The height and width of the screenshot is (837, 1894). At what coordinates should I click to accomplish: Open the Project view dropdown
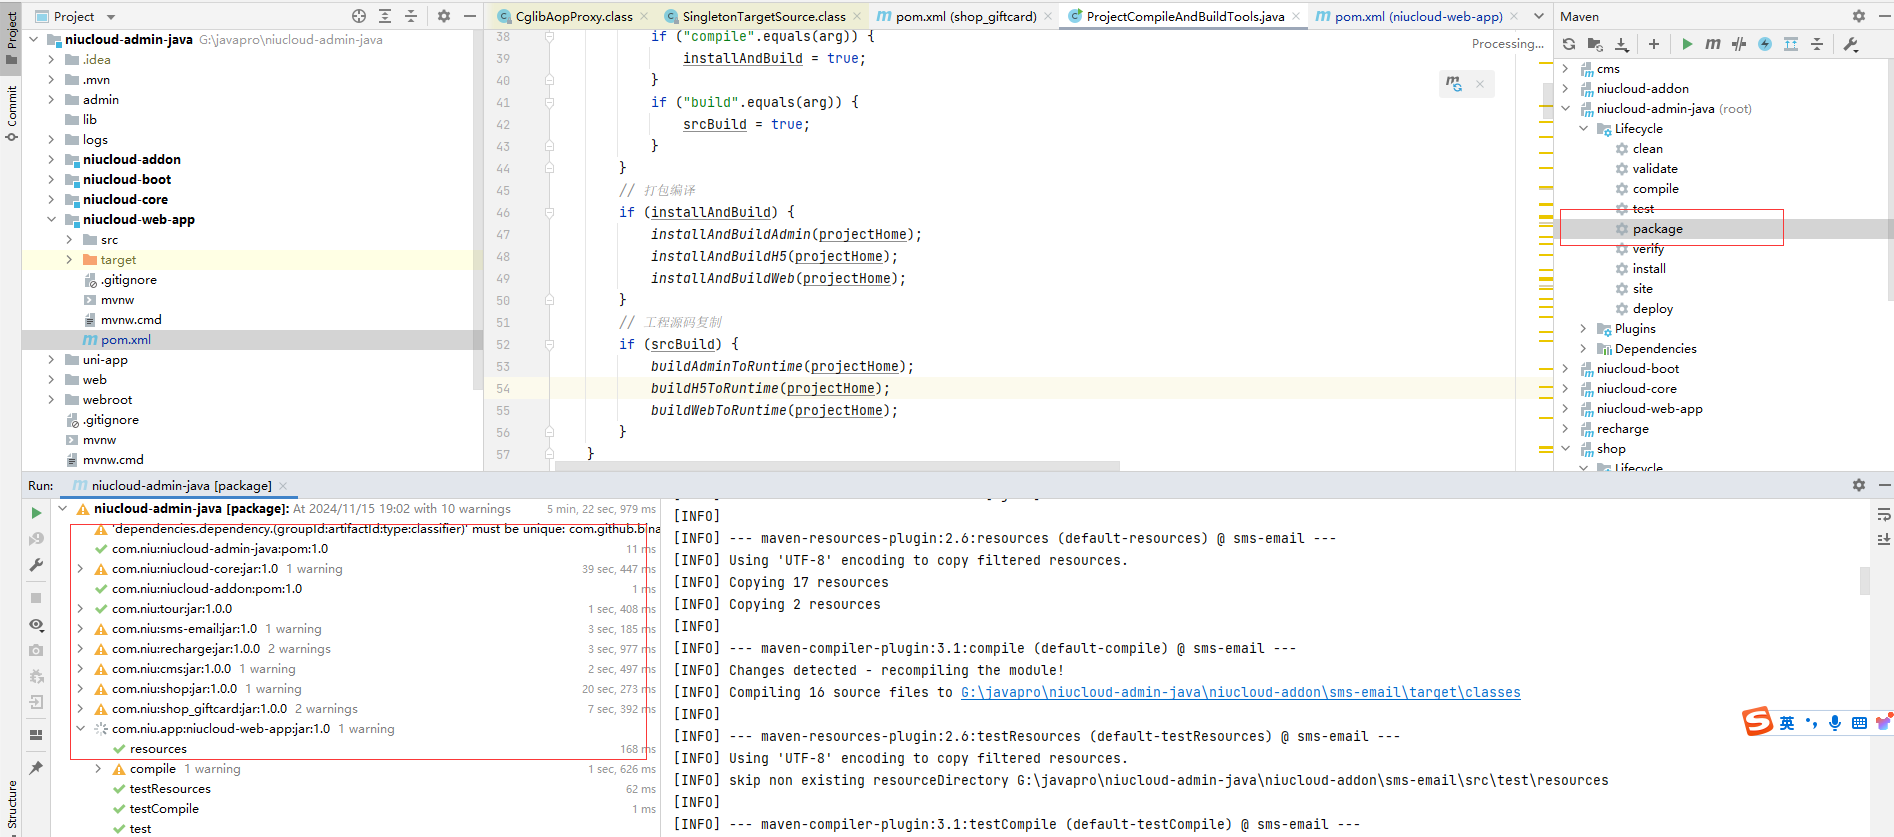(111, 17)
